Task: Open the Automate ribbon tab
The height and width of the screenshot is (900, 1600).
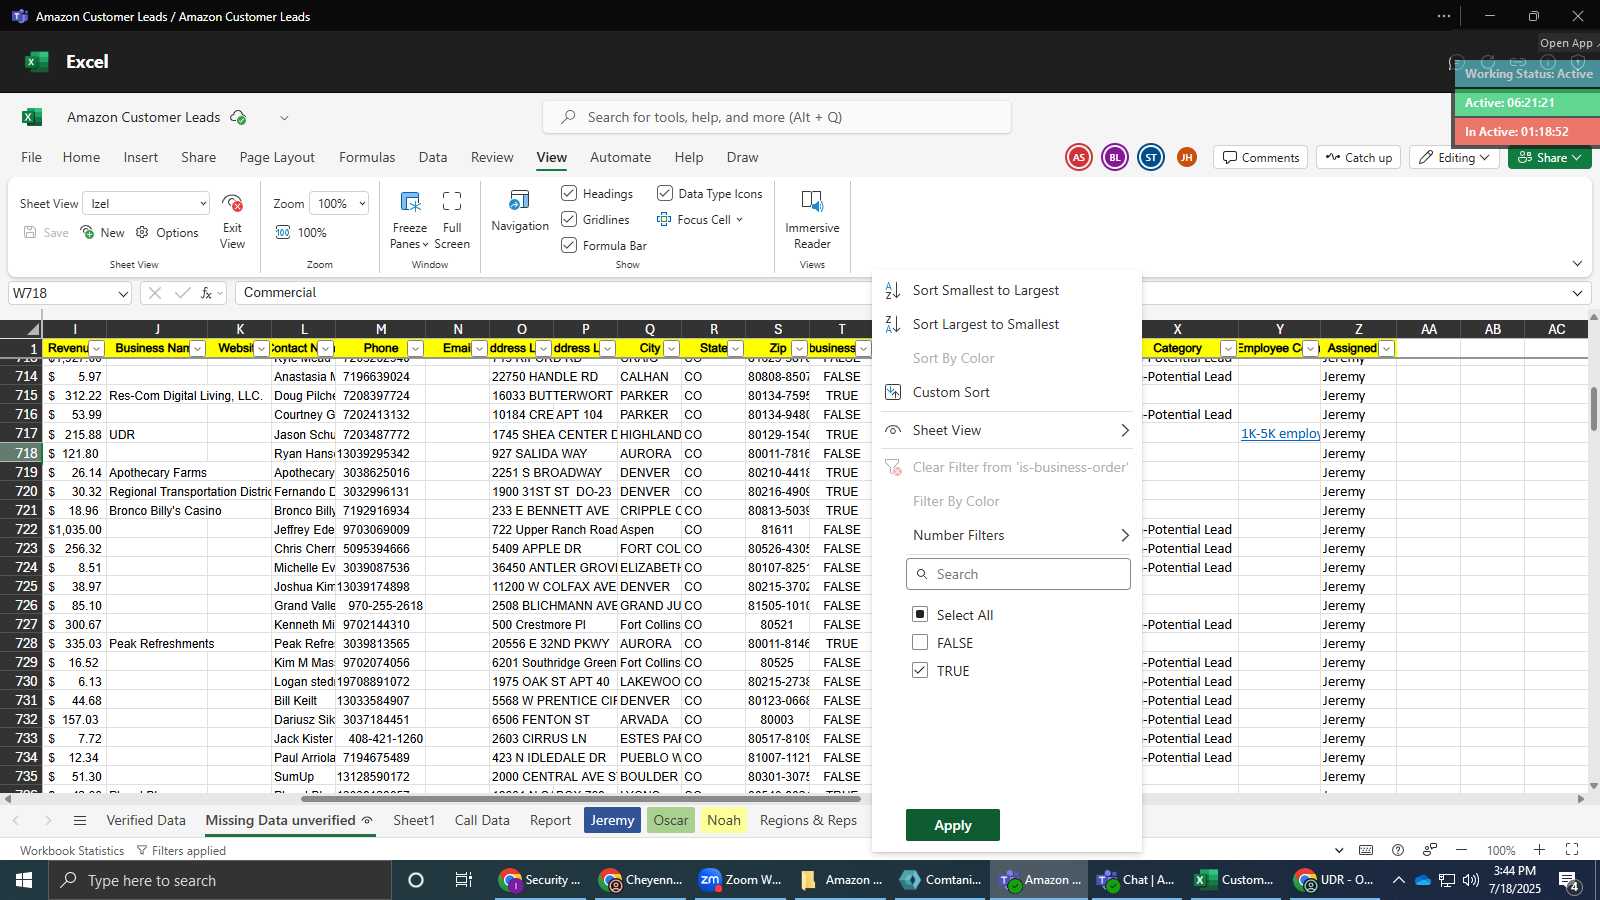Action: coord(620,157)
